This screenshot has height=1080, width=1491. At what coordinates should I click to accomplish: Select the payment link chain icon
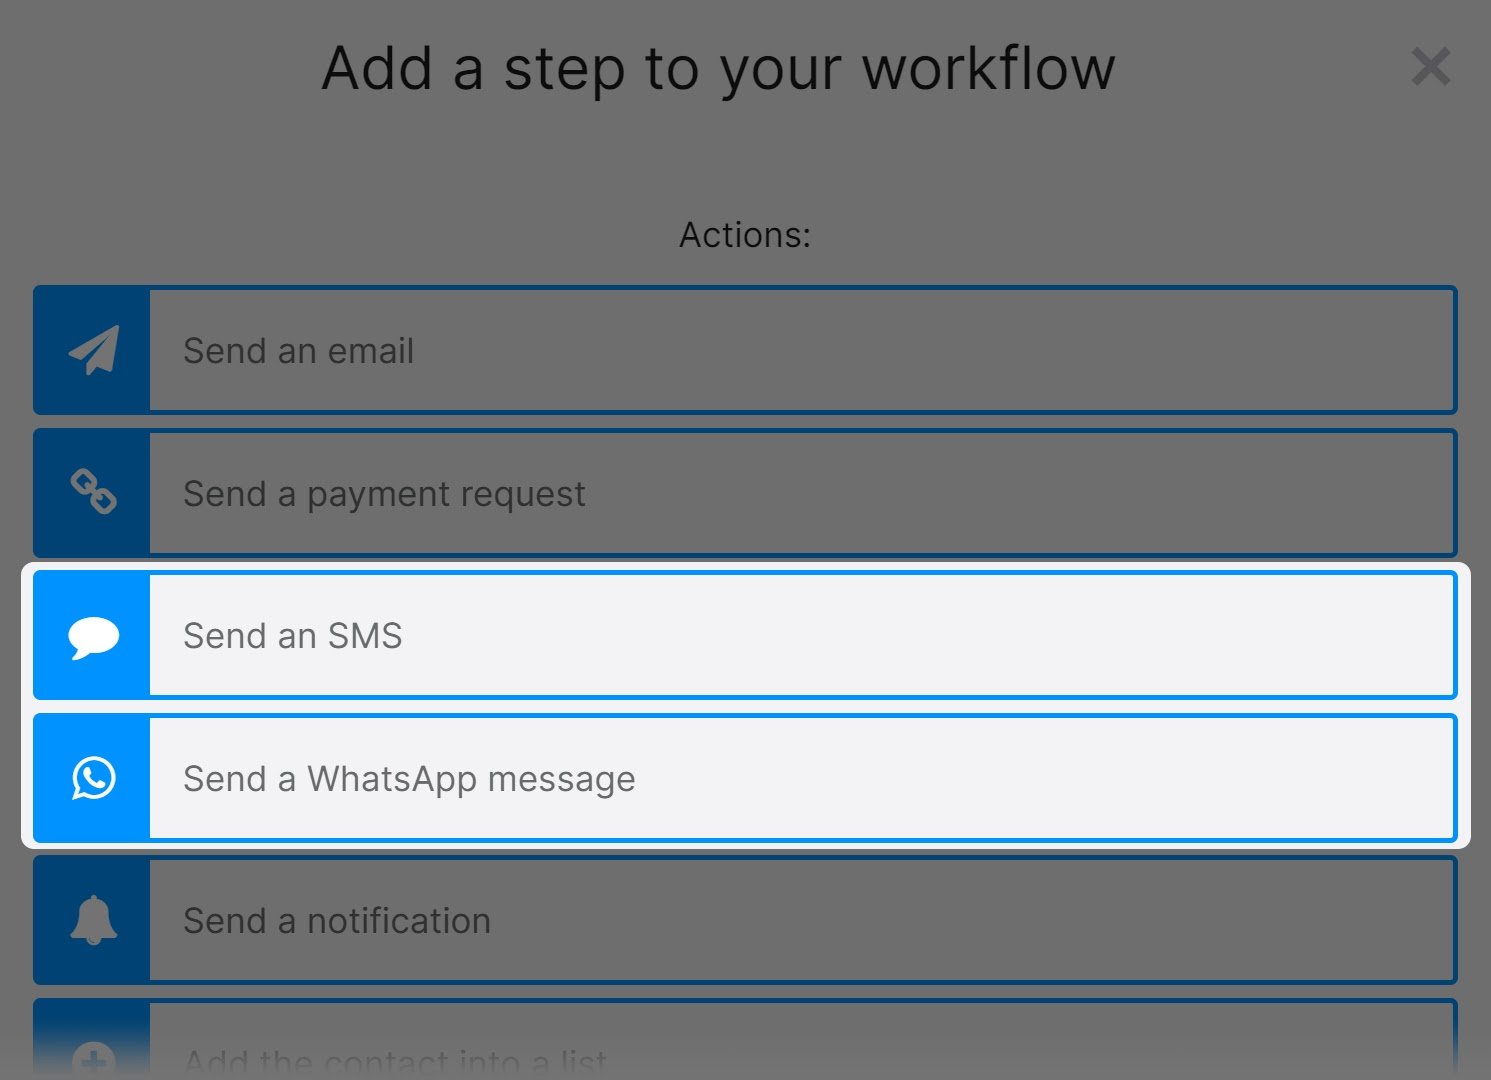93,493
